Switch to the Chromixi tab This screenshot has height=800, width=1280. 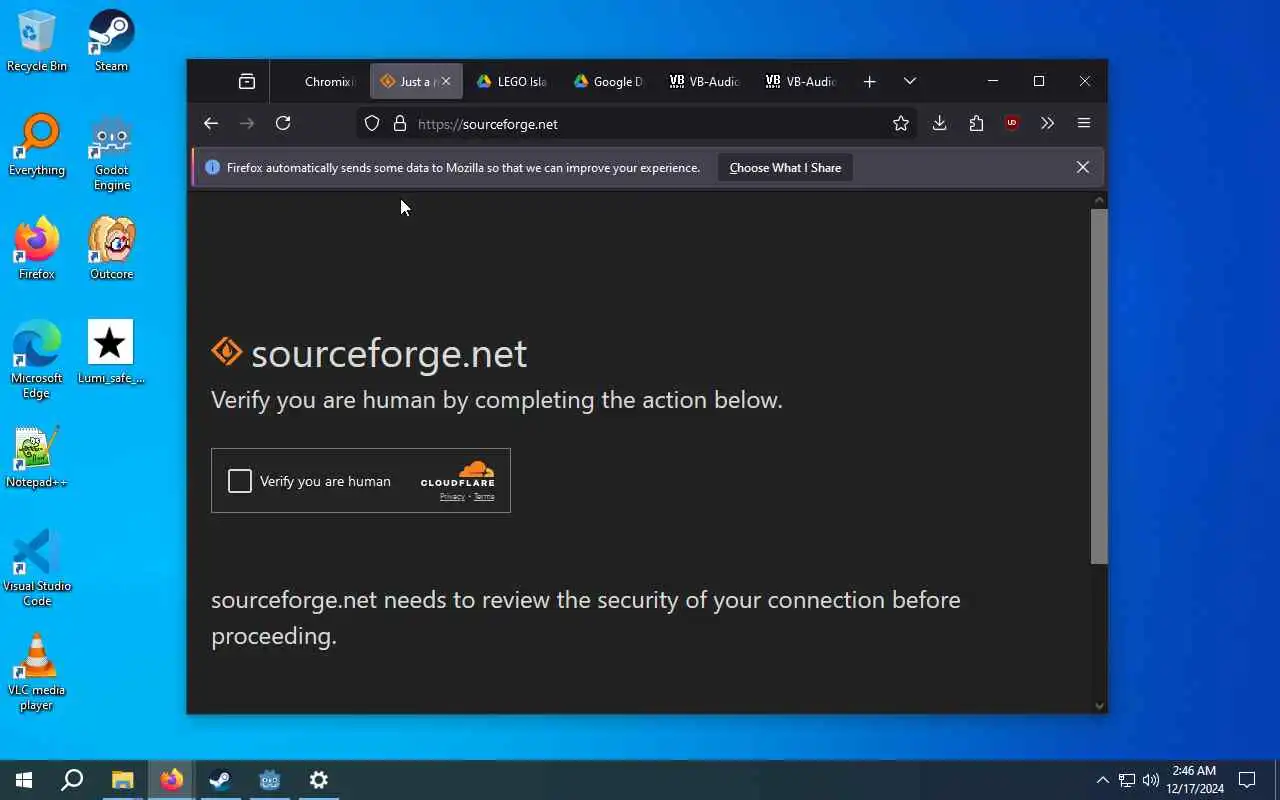click(320, 82)
